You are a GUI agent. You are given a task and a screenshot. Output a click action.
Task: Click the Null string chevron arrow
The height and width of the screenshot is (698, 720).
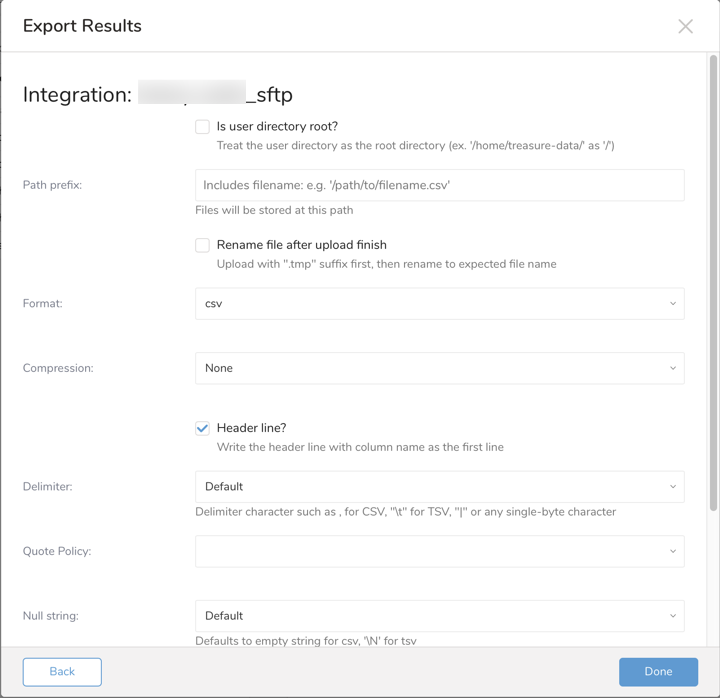[x=673, y=616]
